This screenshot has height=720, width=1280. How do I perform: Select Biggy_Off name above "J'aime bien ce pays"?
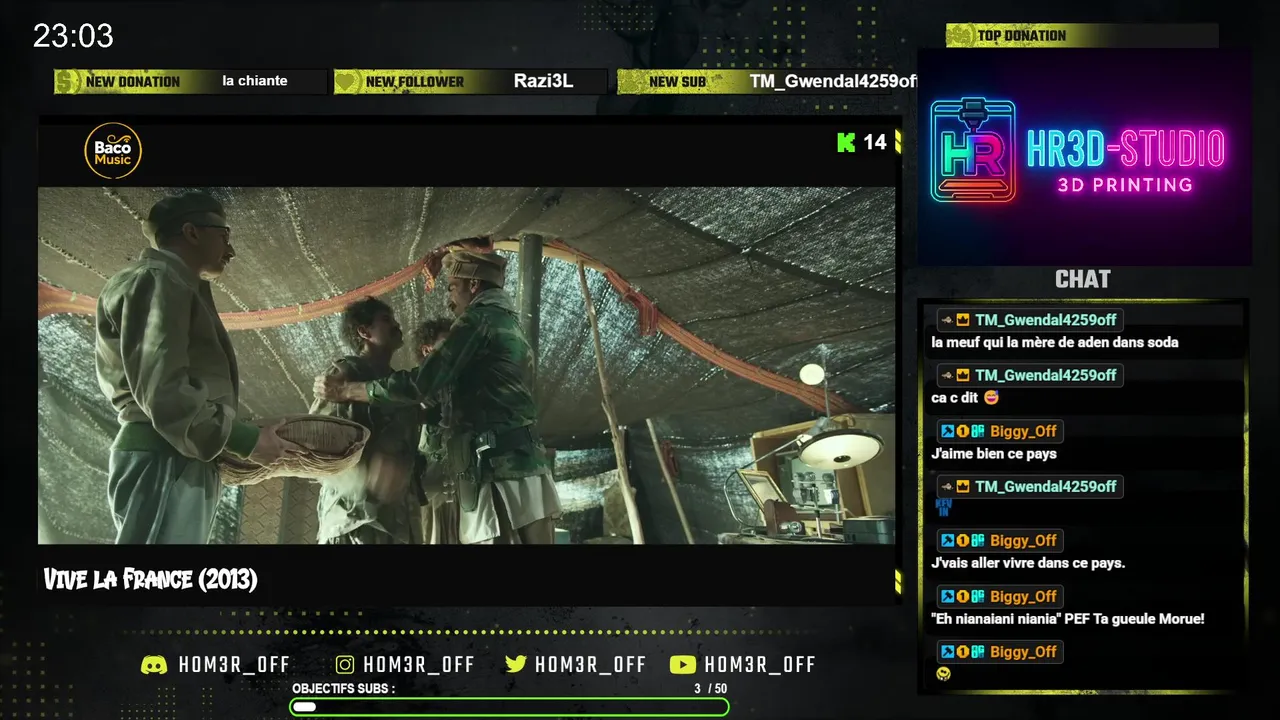click(1024, 431)
